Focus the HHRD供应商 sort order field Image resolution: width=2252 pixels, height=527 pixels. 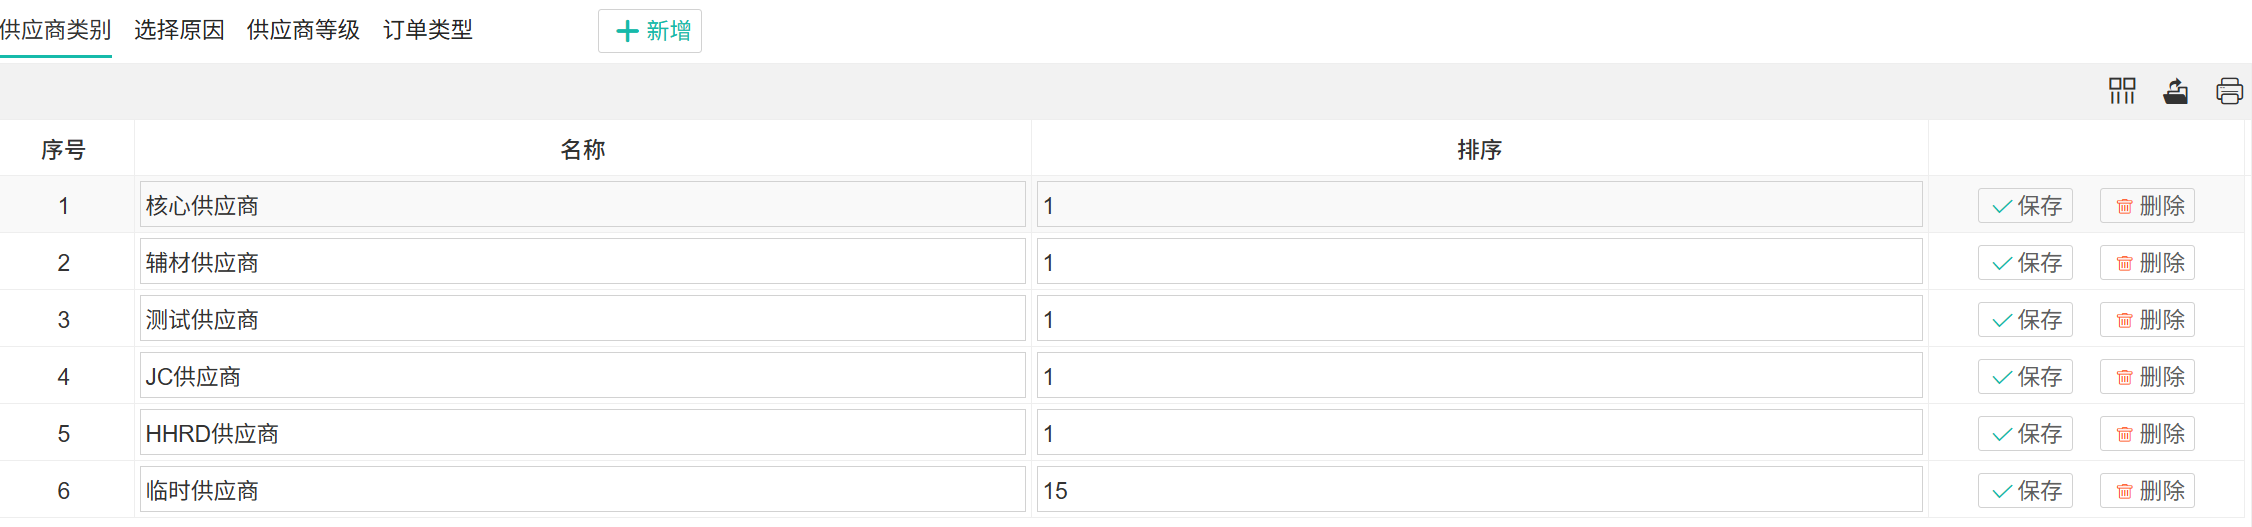pos(1479,433)
